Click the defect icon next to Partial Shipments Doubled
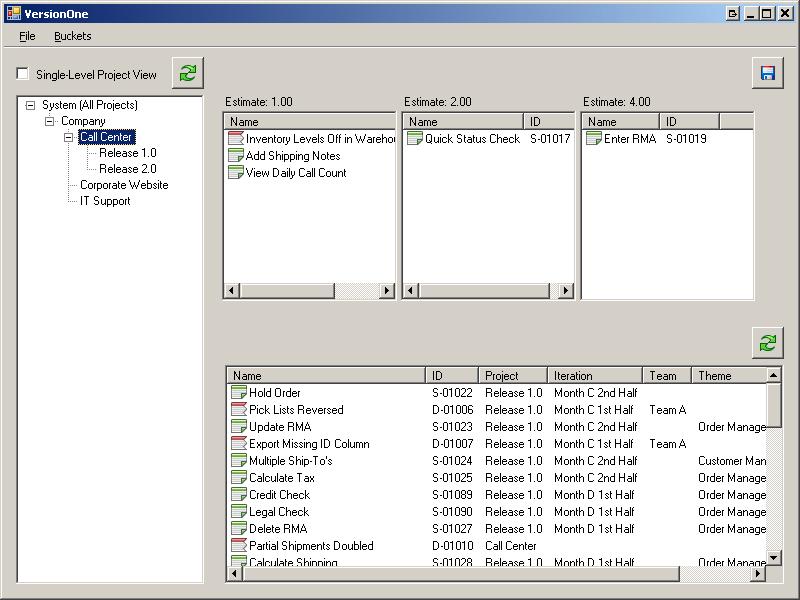The height and width of the screenshot is (600, 800). click(x=239, y=545)
